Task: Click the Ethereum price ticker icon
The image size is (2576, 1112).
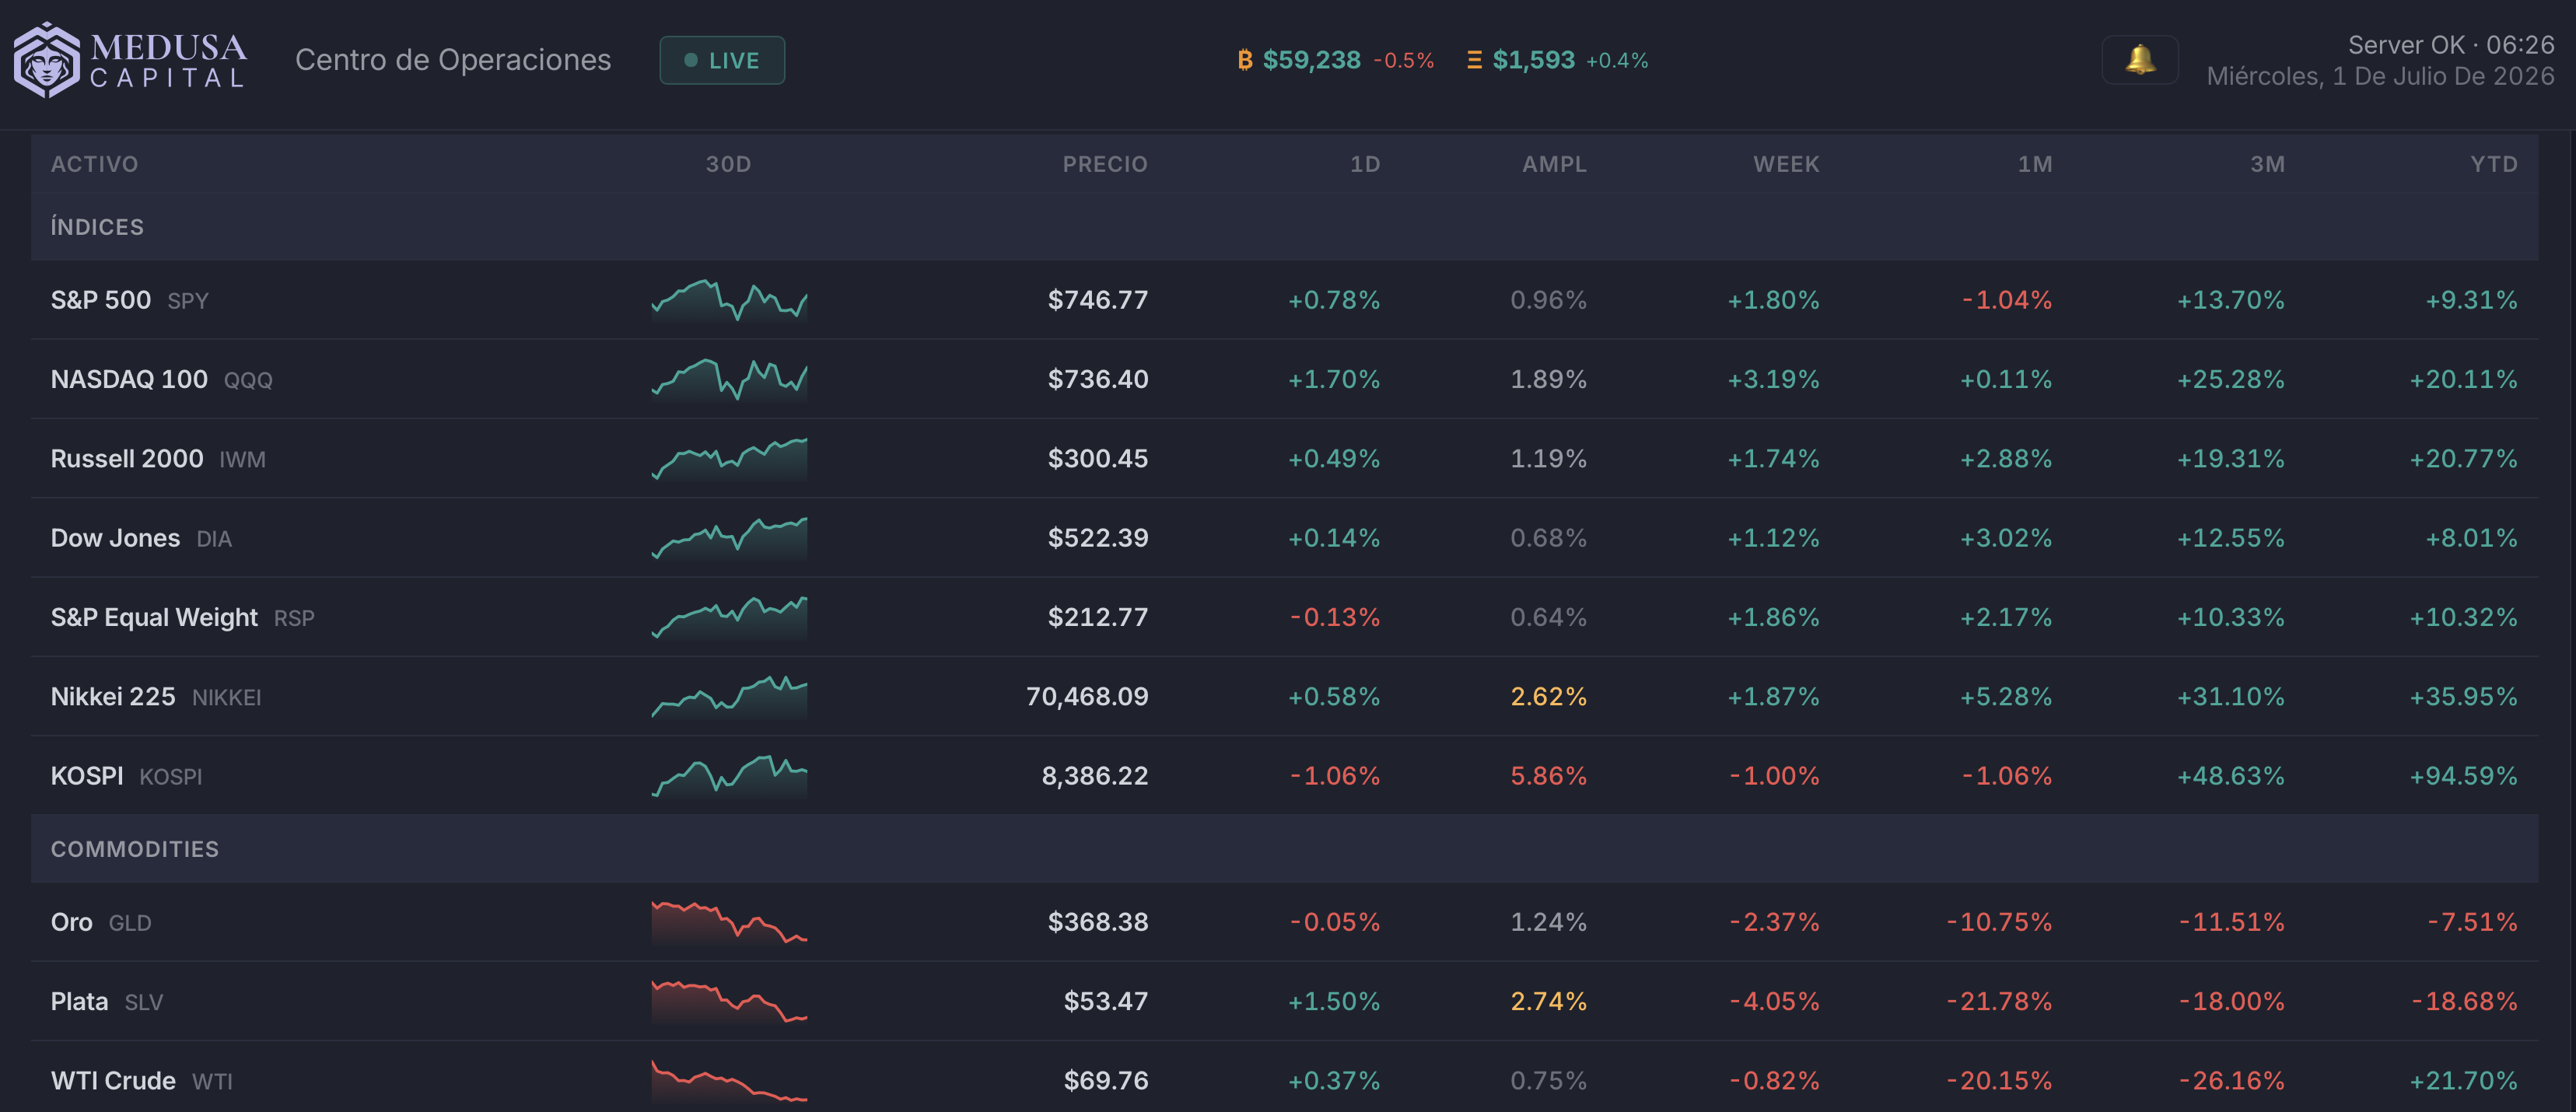Action: [1474, 60]
